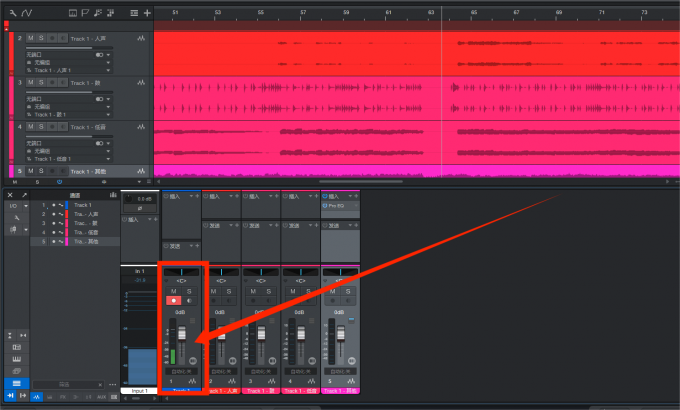Viewport: 680px width, 410px height.
Task: Open the marker track flag icon
Action: tap(85, 13)
